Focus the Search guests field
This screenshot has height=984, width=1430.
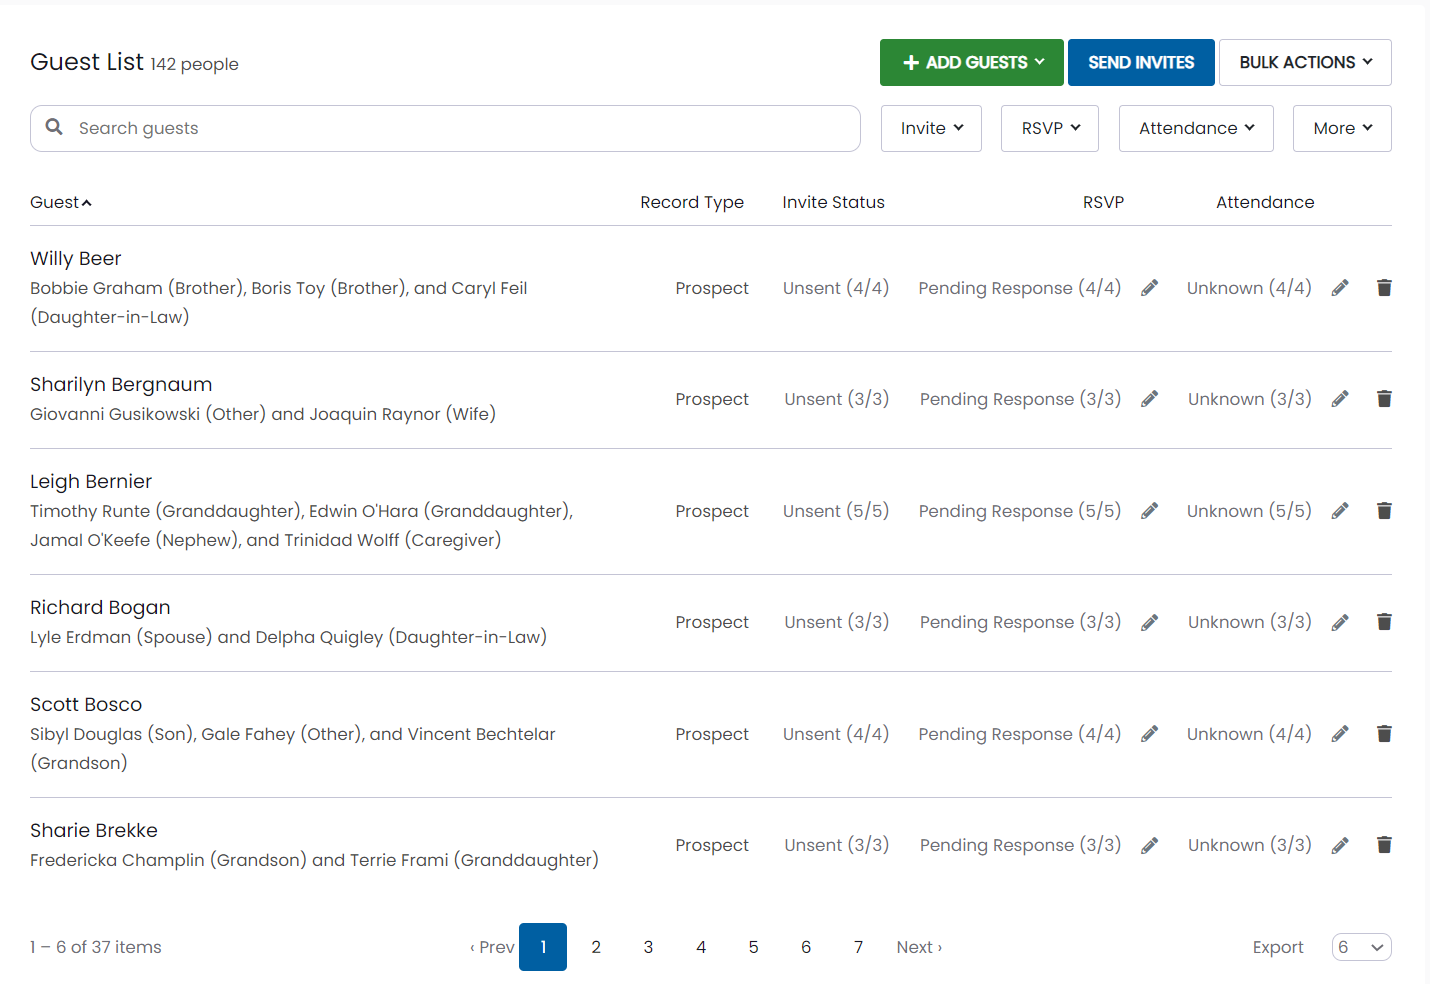[445, 128]
